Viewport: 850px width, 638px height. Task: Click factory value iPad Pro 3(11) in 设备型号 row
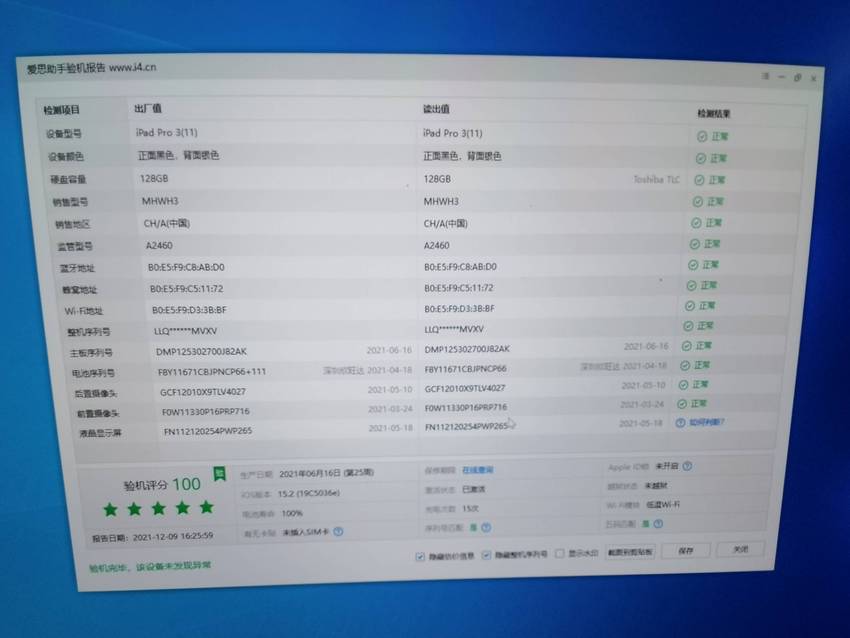(166, 132)
